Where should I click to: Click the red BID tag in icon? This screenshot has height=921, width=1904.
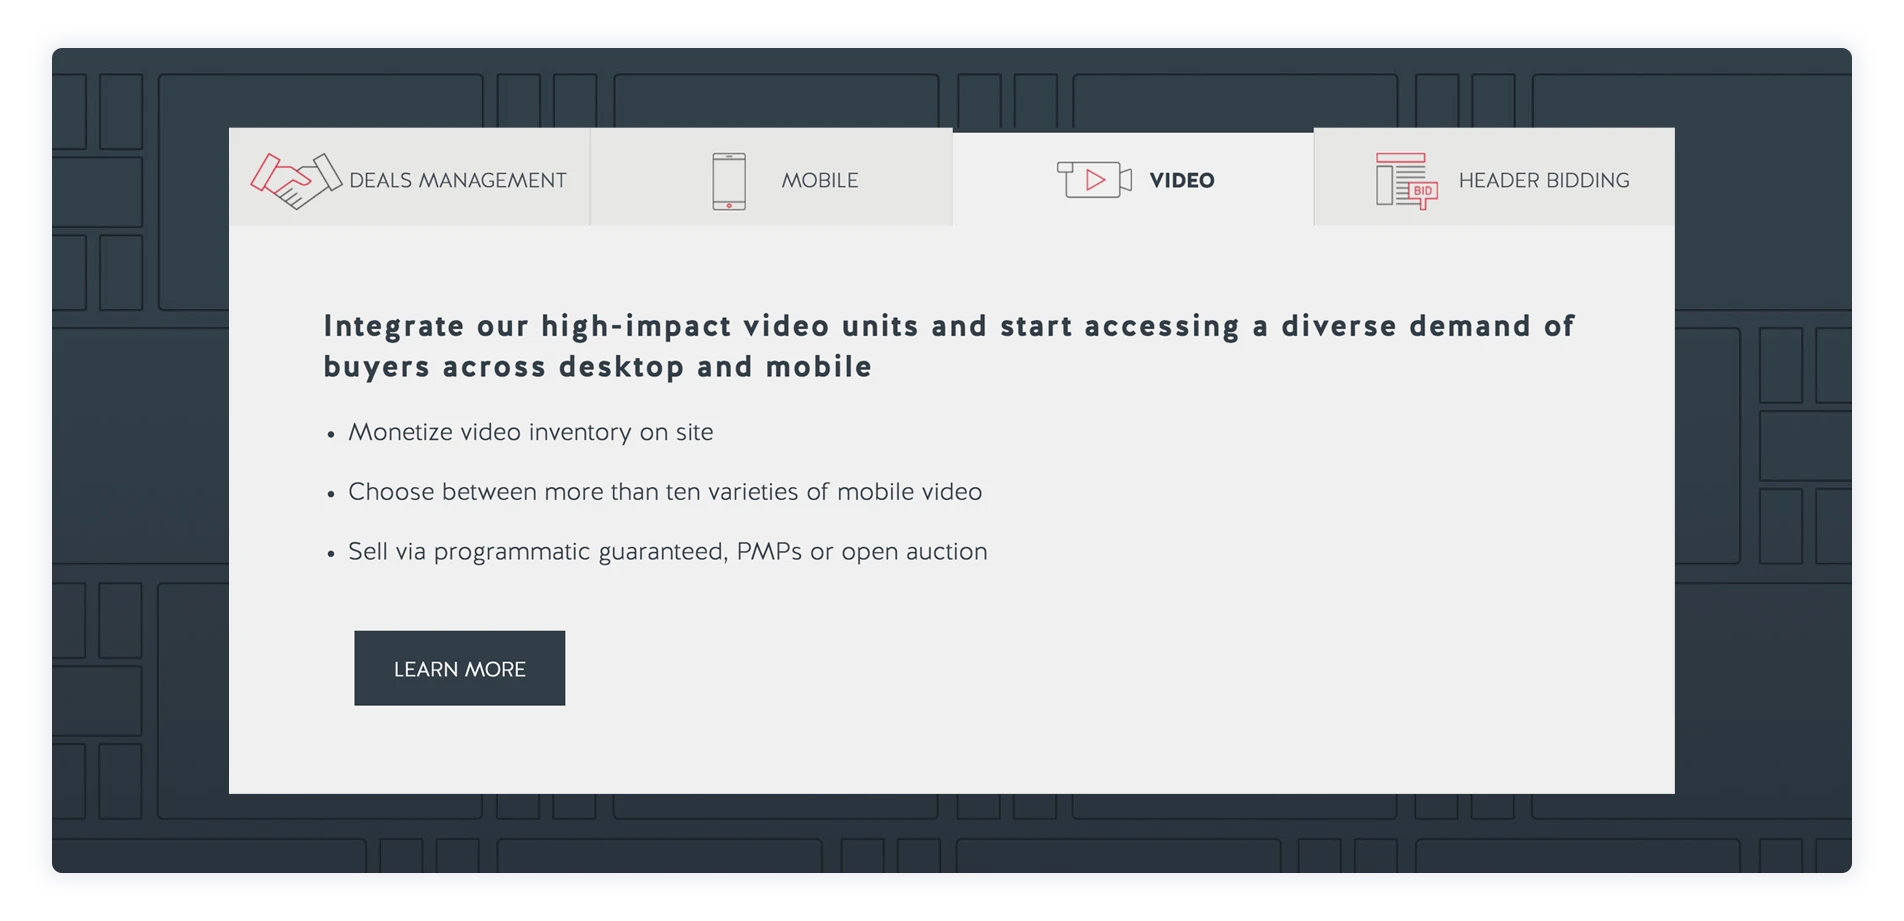pos(1423,191)
